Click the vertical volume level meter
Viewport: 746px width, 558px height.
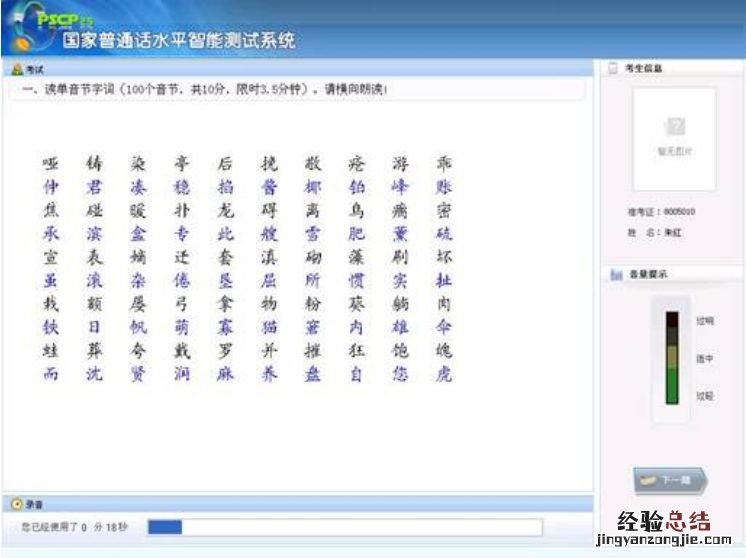point(672,358)
